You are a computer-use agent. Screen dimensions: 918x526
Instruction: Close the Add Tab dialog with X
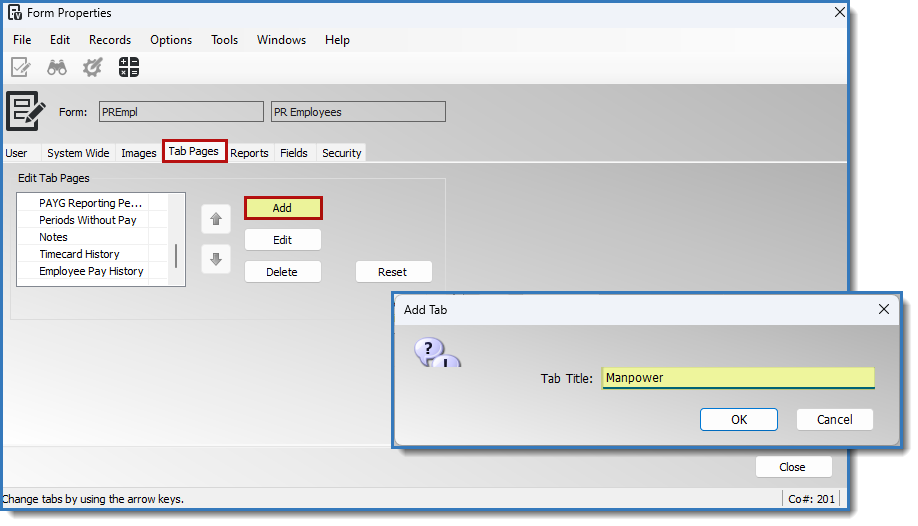click(884, 309)
